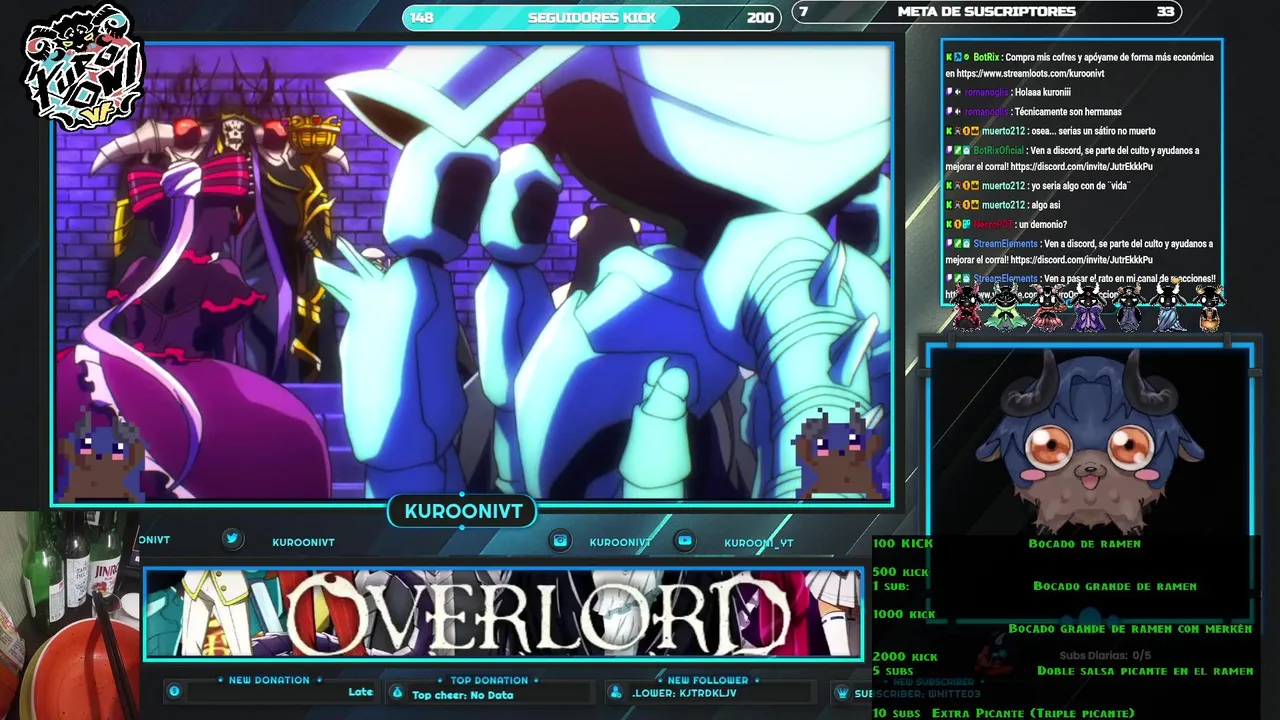The image size is (1280, 720).
Task: Click the YouTube play icon
Action: point(685,540)
